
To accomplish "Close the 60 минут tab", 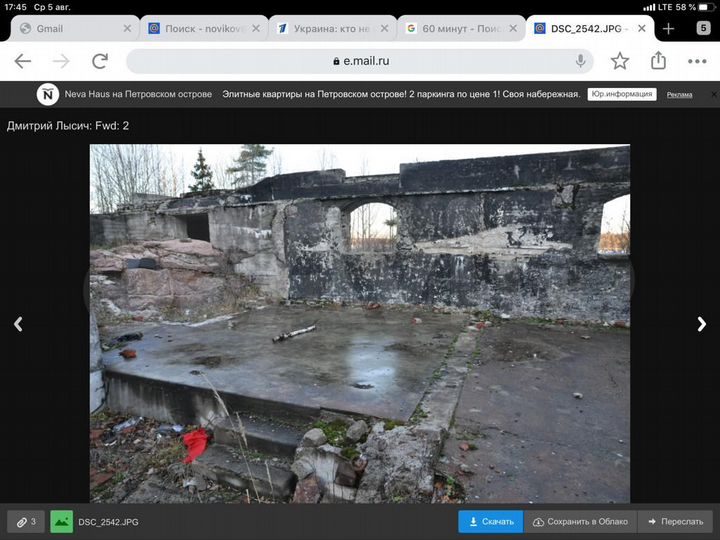I will pyautogui.click(x=513, y=28).
